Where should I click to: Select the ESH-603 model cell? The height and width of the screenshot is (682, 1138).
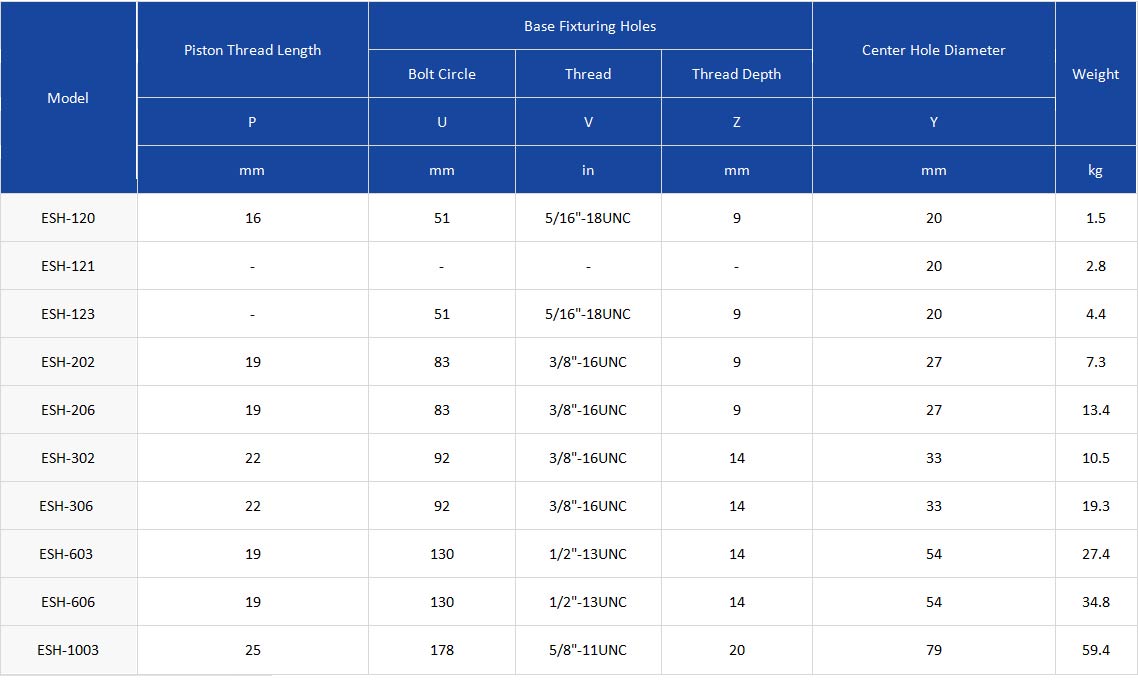(68, 554)
